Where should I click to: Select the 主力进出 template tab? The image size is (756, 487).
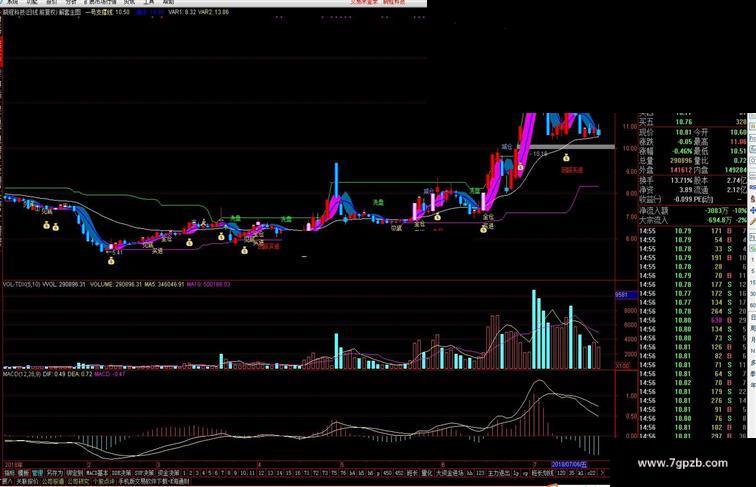pos(499,473)
